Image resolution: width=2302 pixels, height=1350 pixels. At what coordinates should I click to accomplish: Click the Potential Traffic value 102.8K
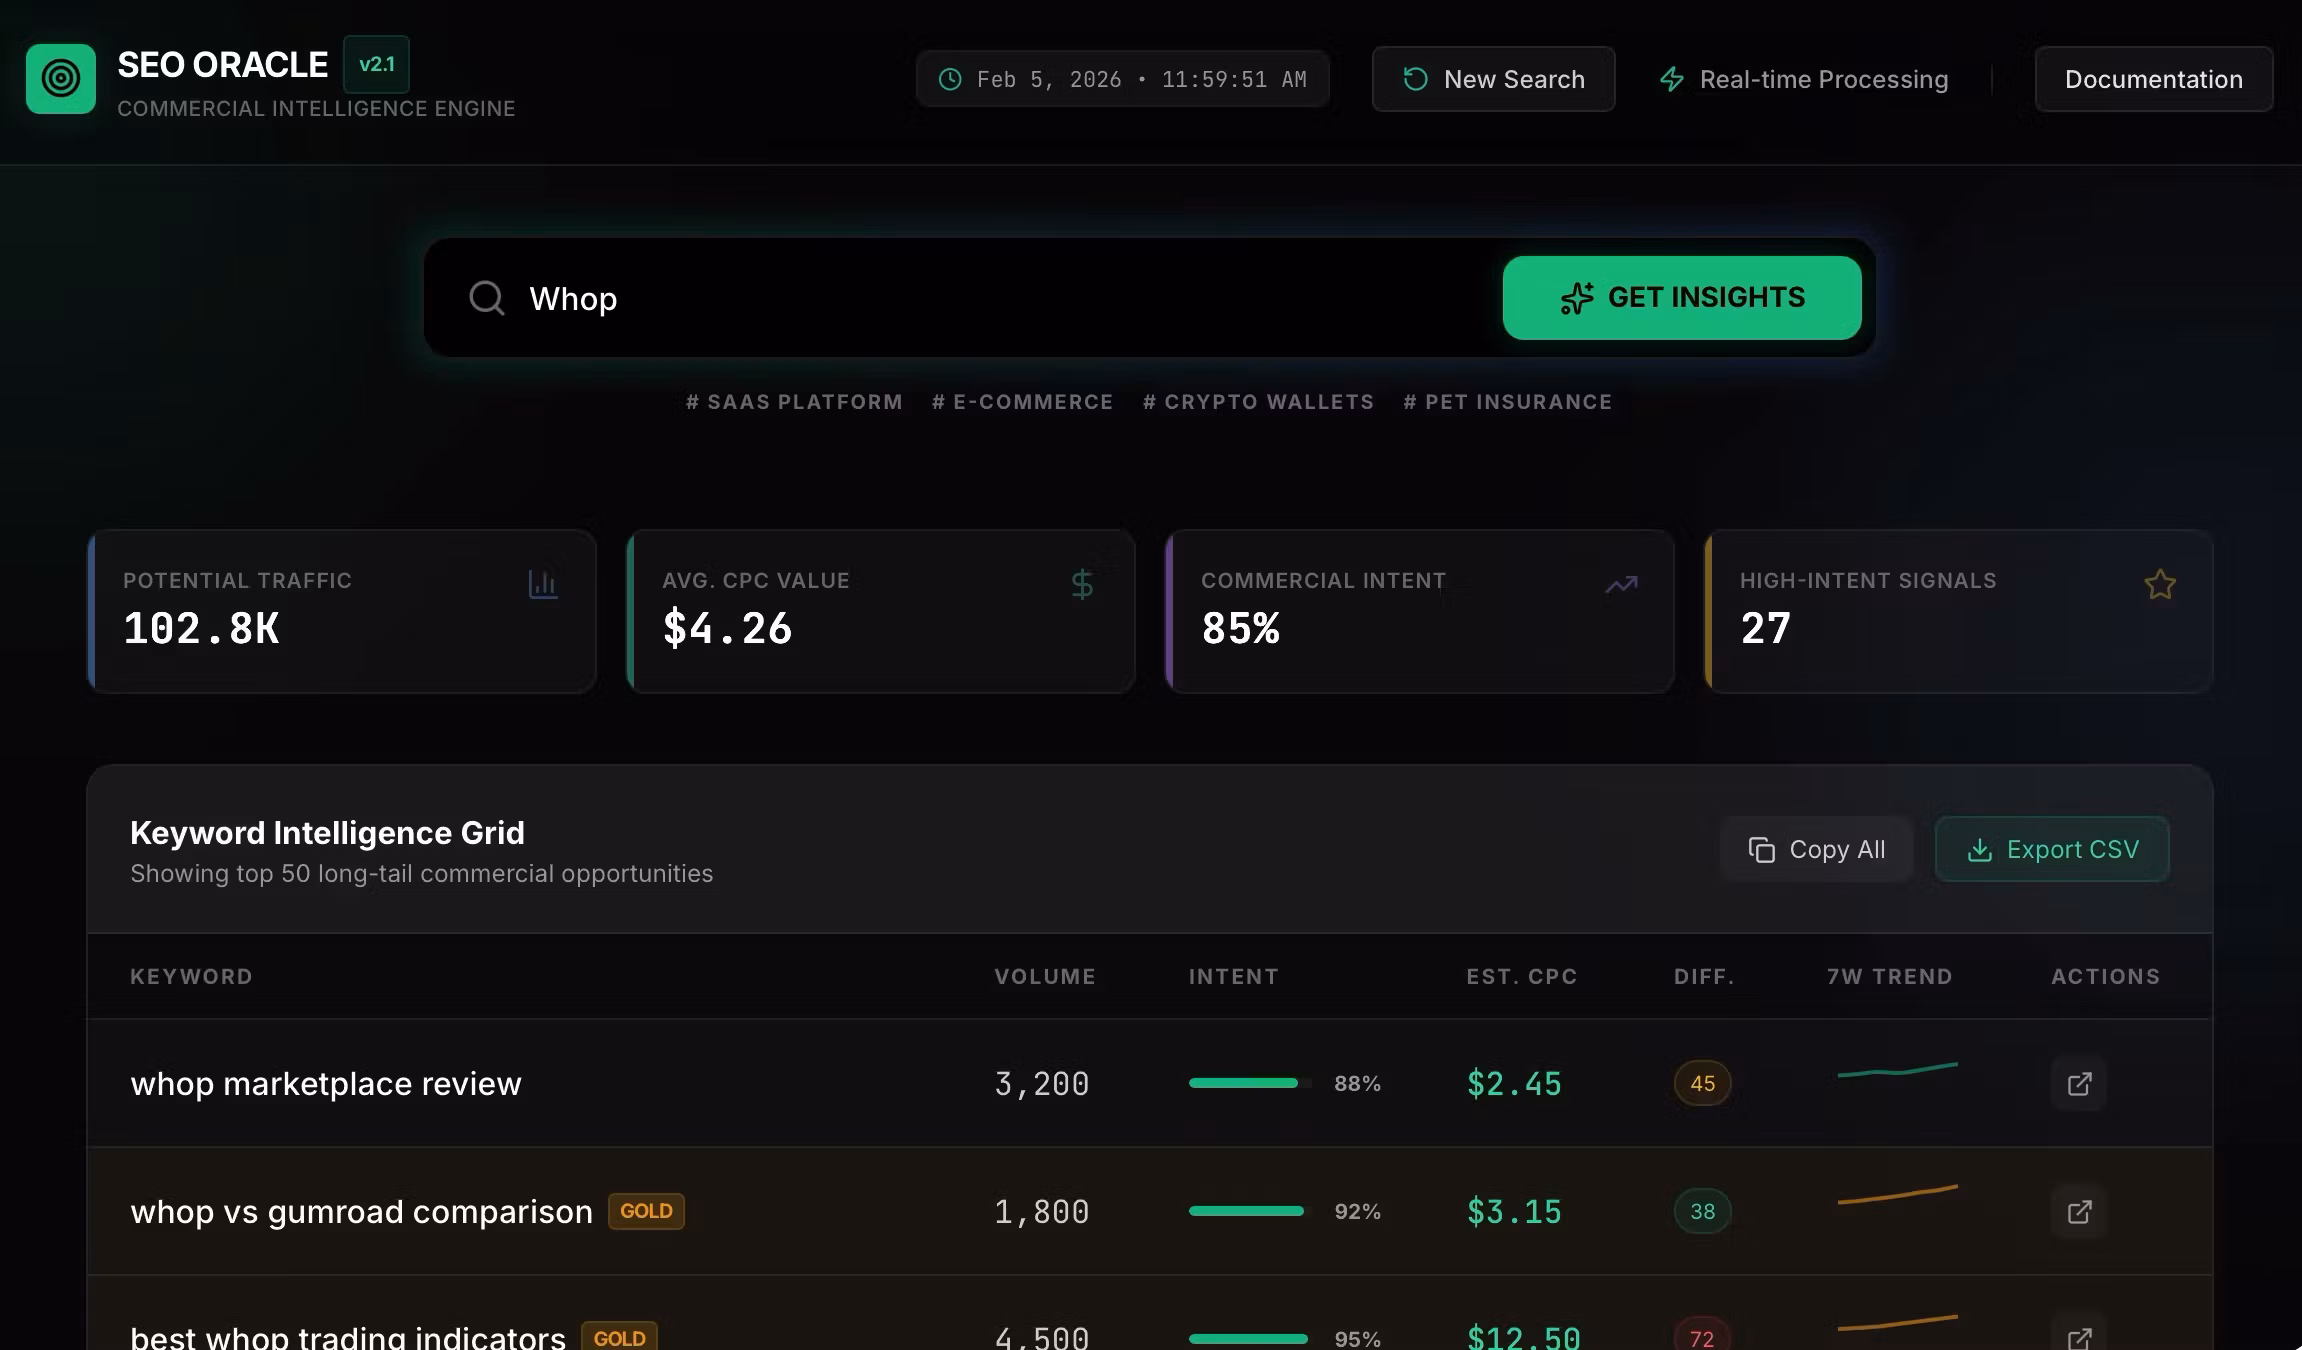pyautogui.click(x=201, y=628)
